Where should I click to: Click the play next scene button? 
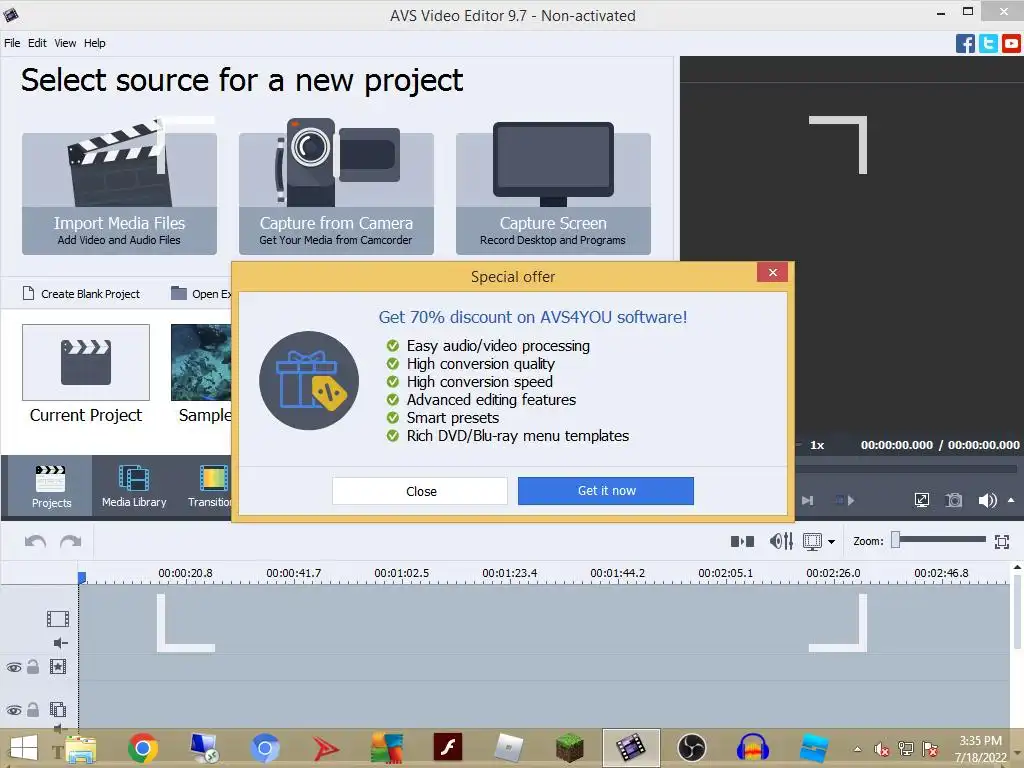pos(844,500)
